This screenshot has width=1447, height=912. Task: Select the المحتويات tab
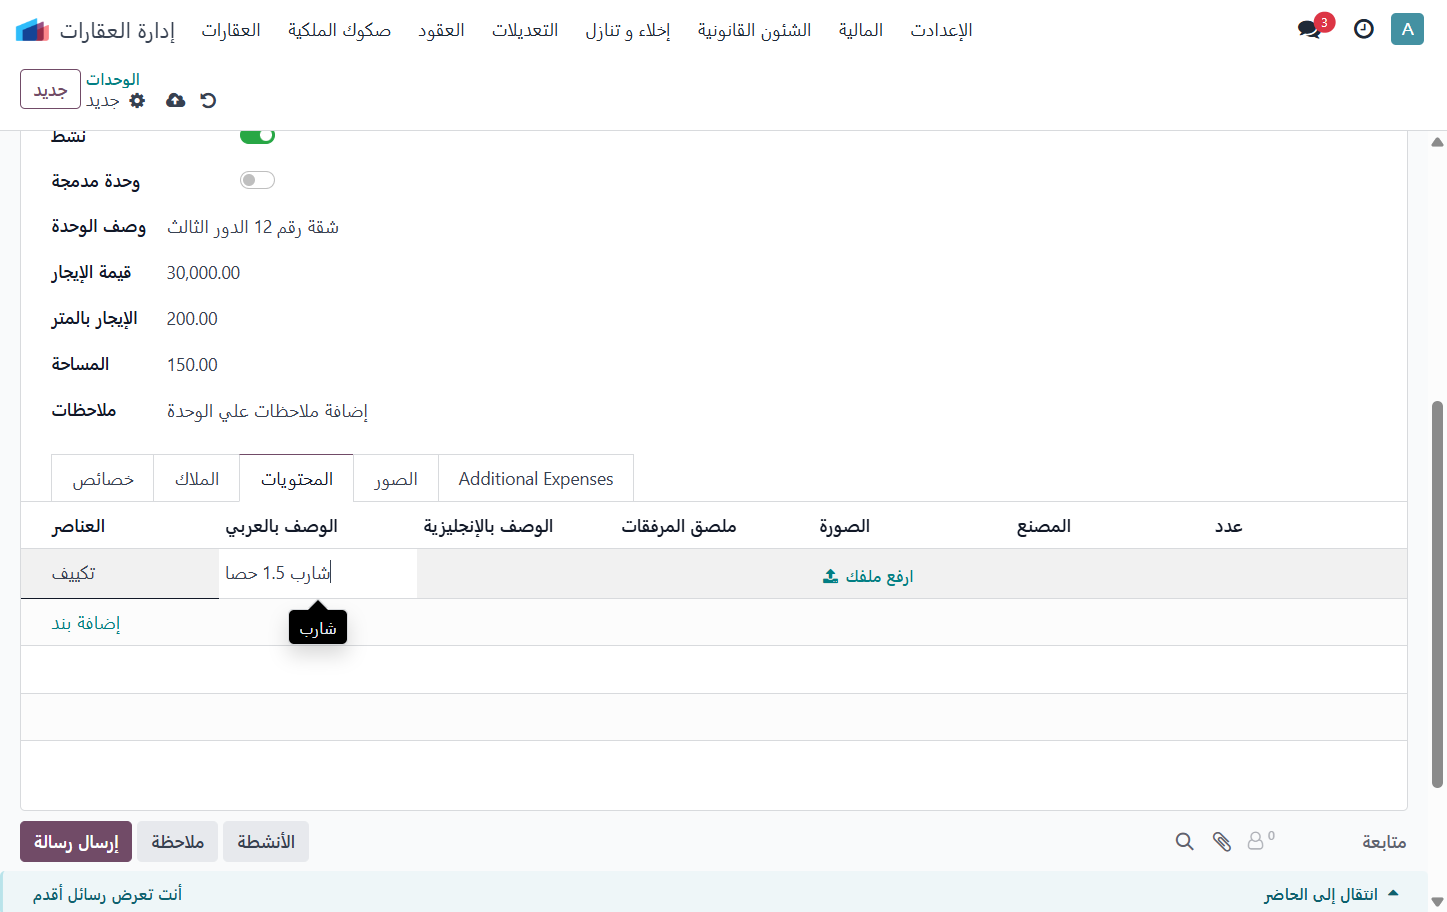pyautogui.click(x=297, y=479)
